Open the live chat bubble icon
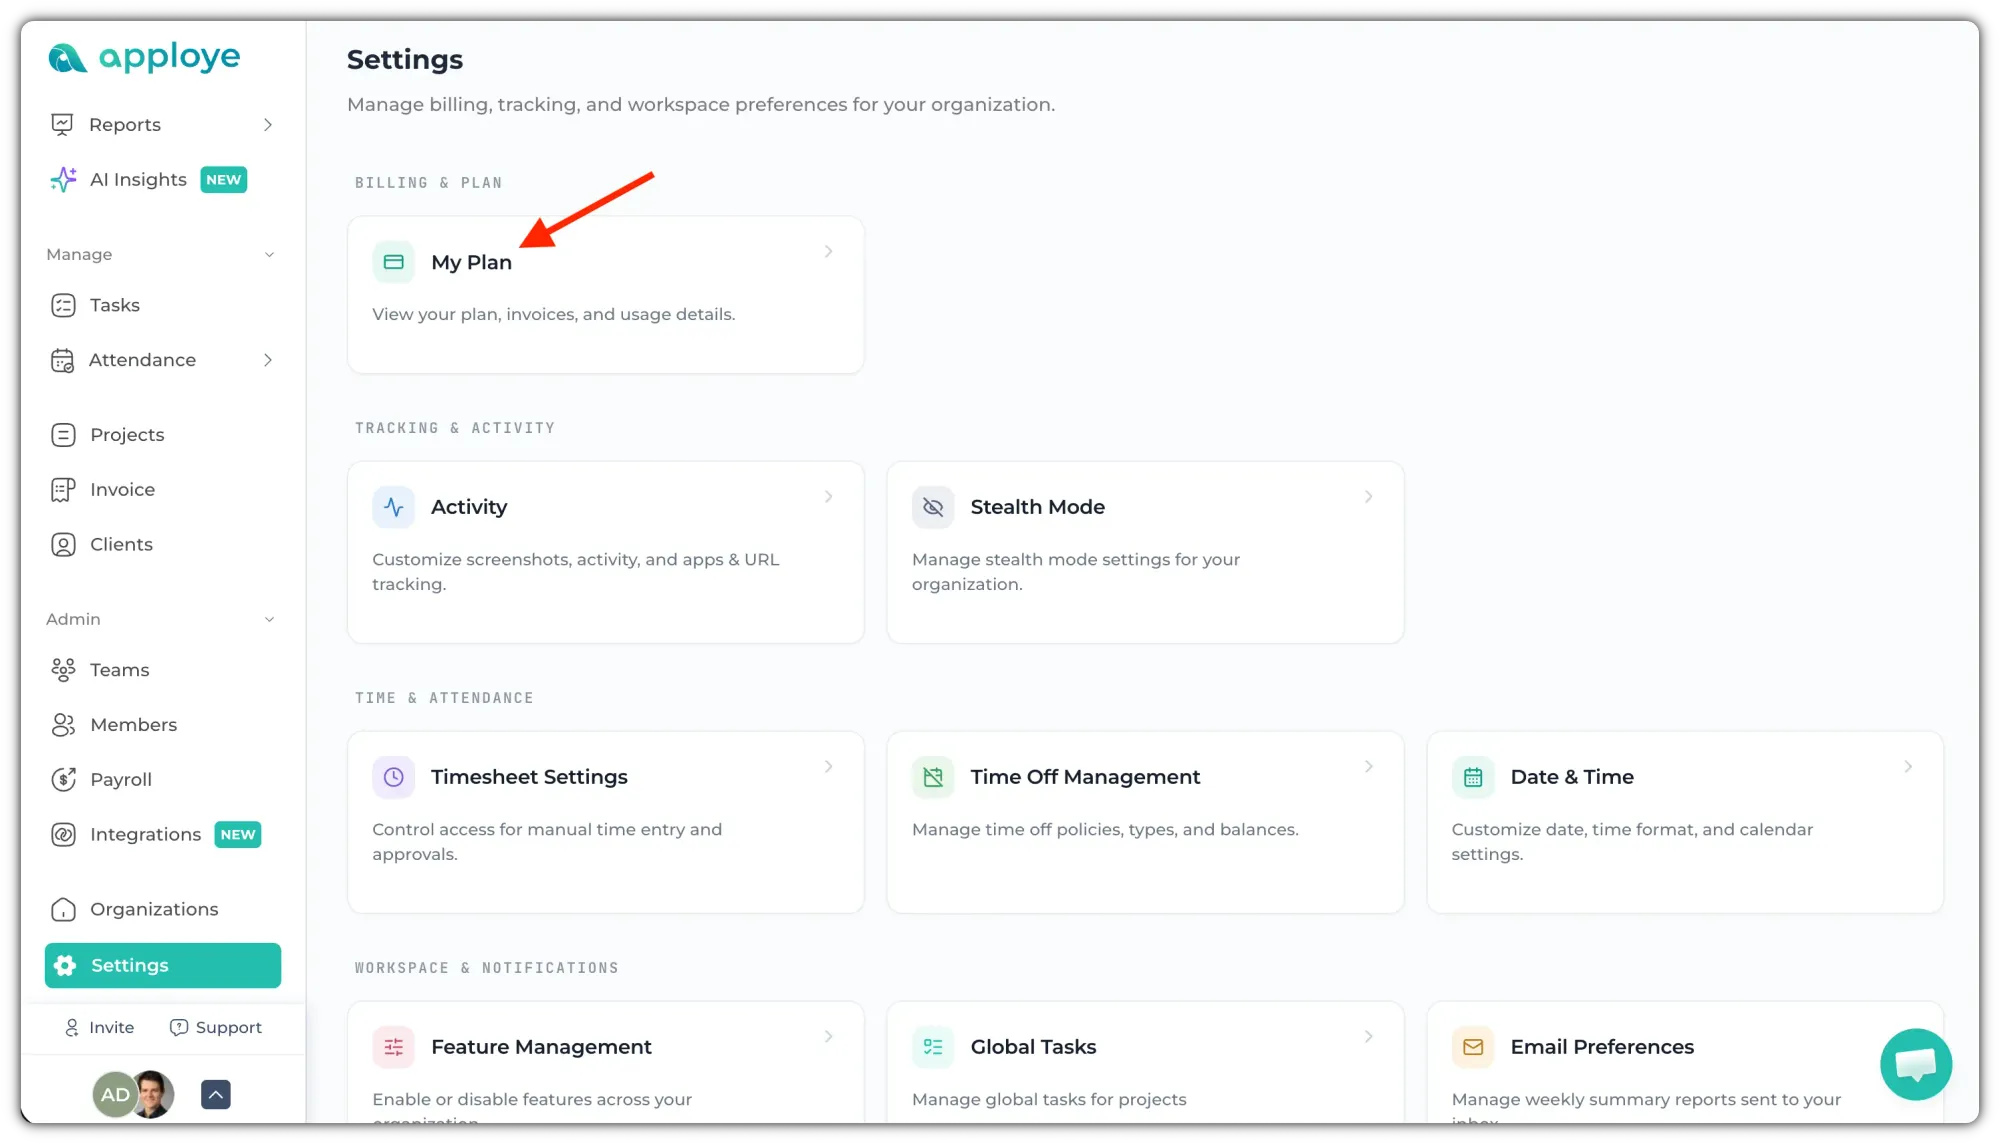 [1915, 1064]
